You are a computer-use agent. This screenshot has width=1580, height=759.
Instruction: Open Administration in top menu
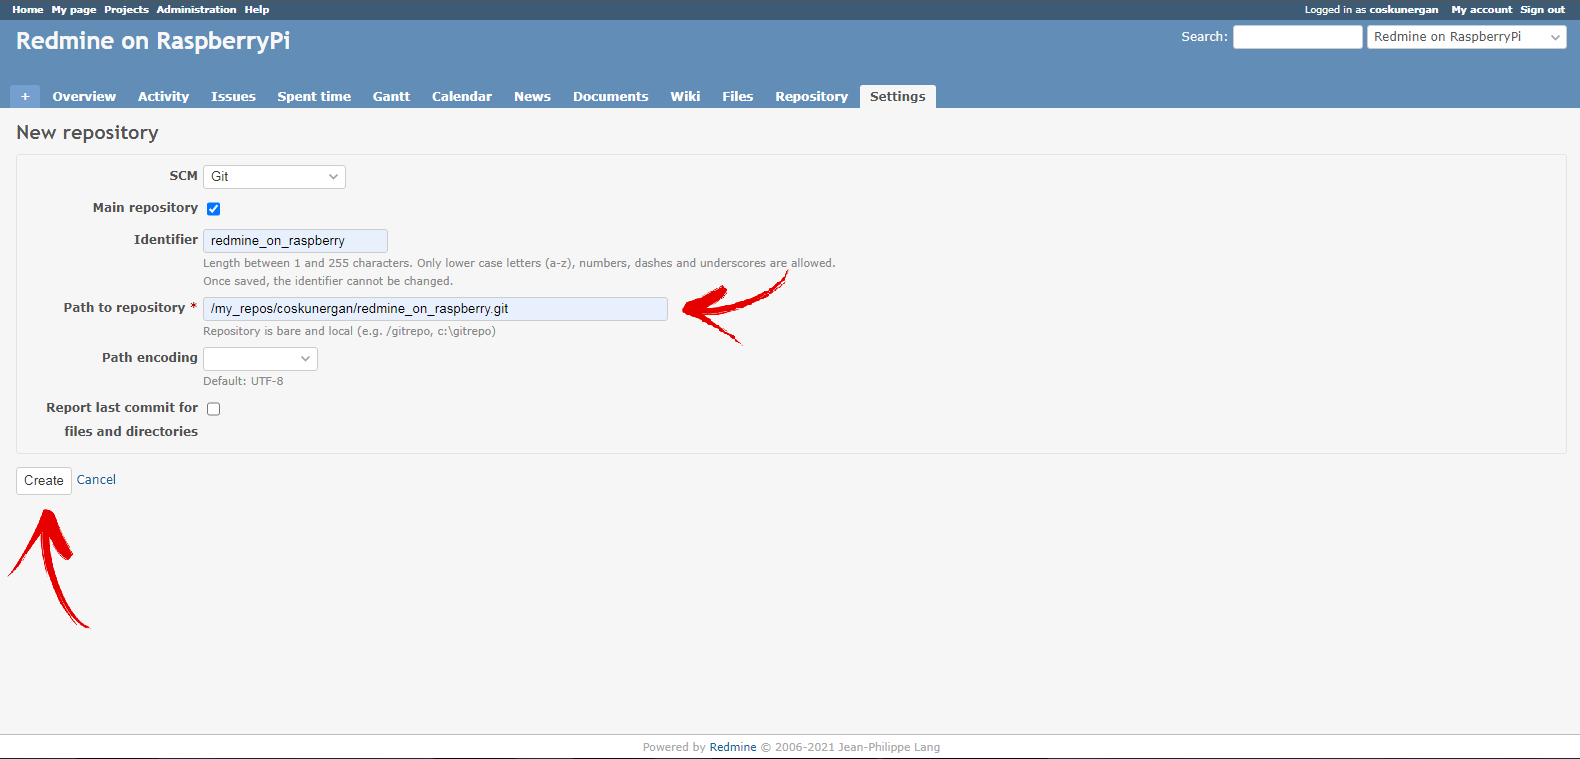point(196,9)
